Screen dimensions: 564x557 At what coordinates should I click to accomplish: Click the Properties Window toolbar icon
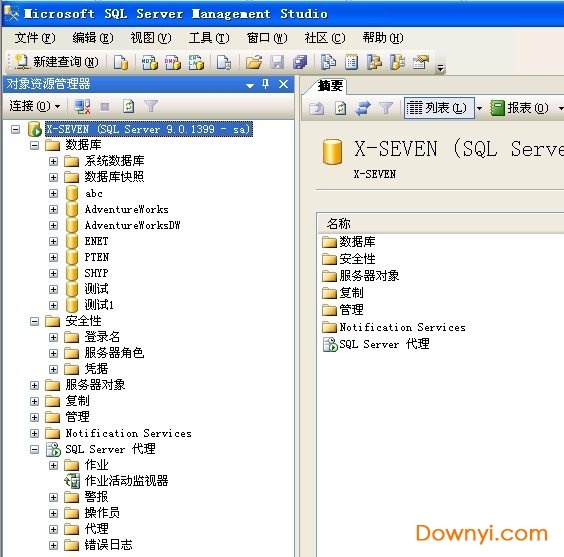420,62
